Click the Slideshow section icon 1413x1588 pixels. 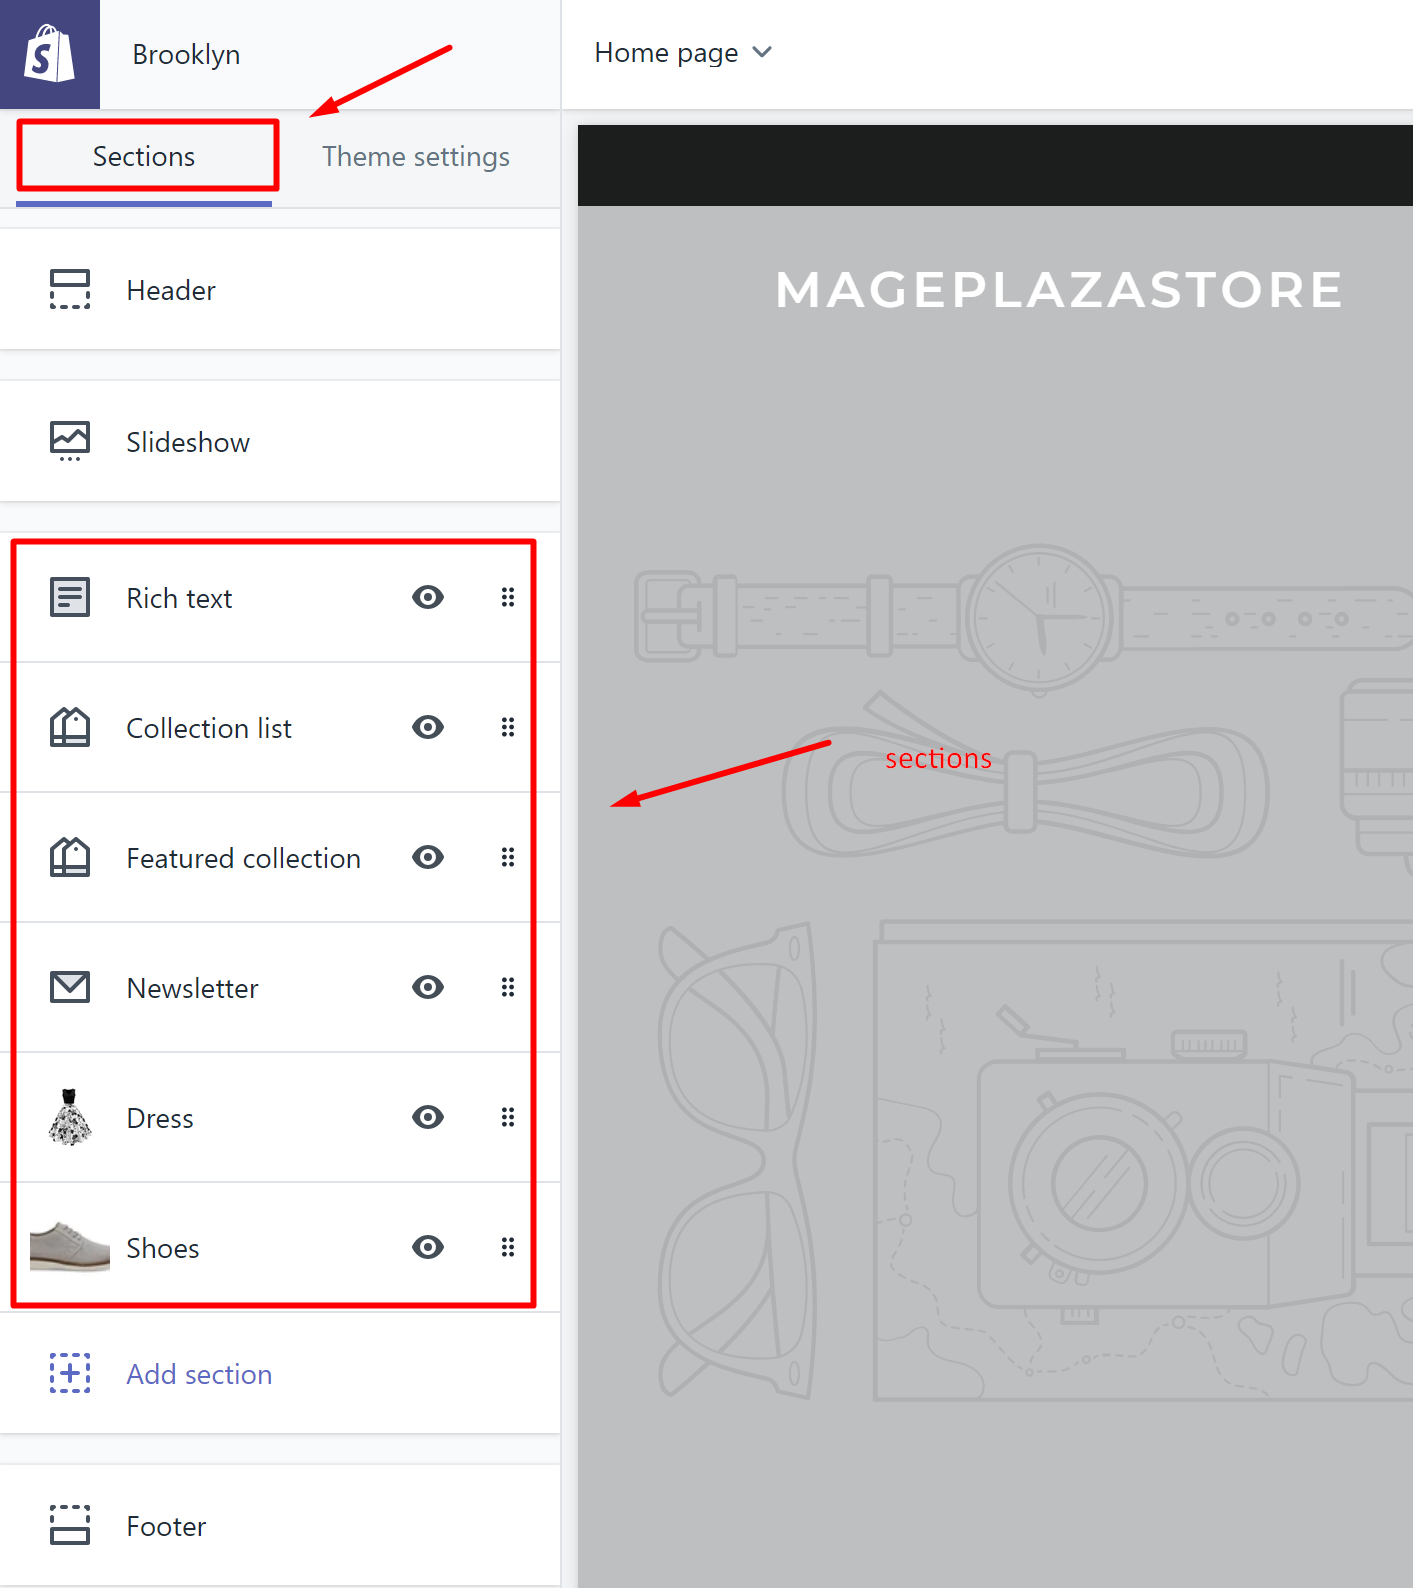click(x=70, y=441)
